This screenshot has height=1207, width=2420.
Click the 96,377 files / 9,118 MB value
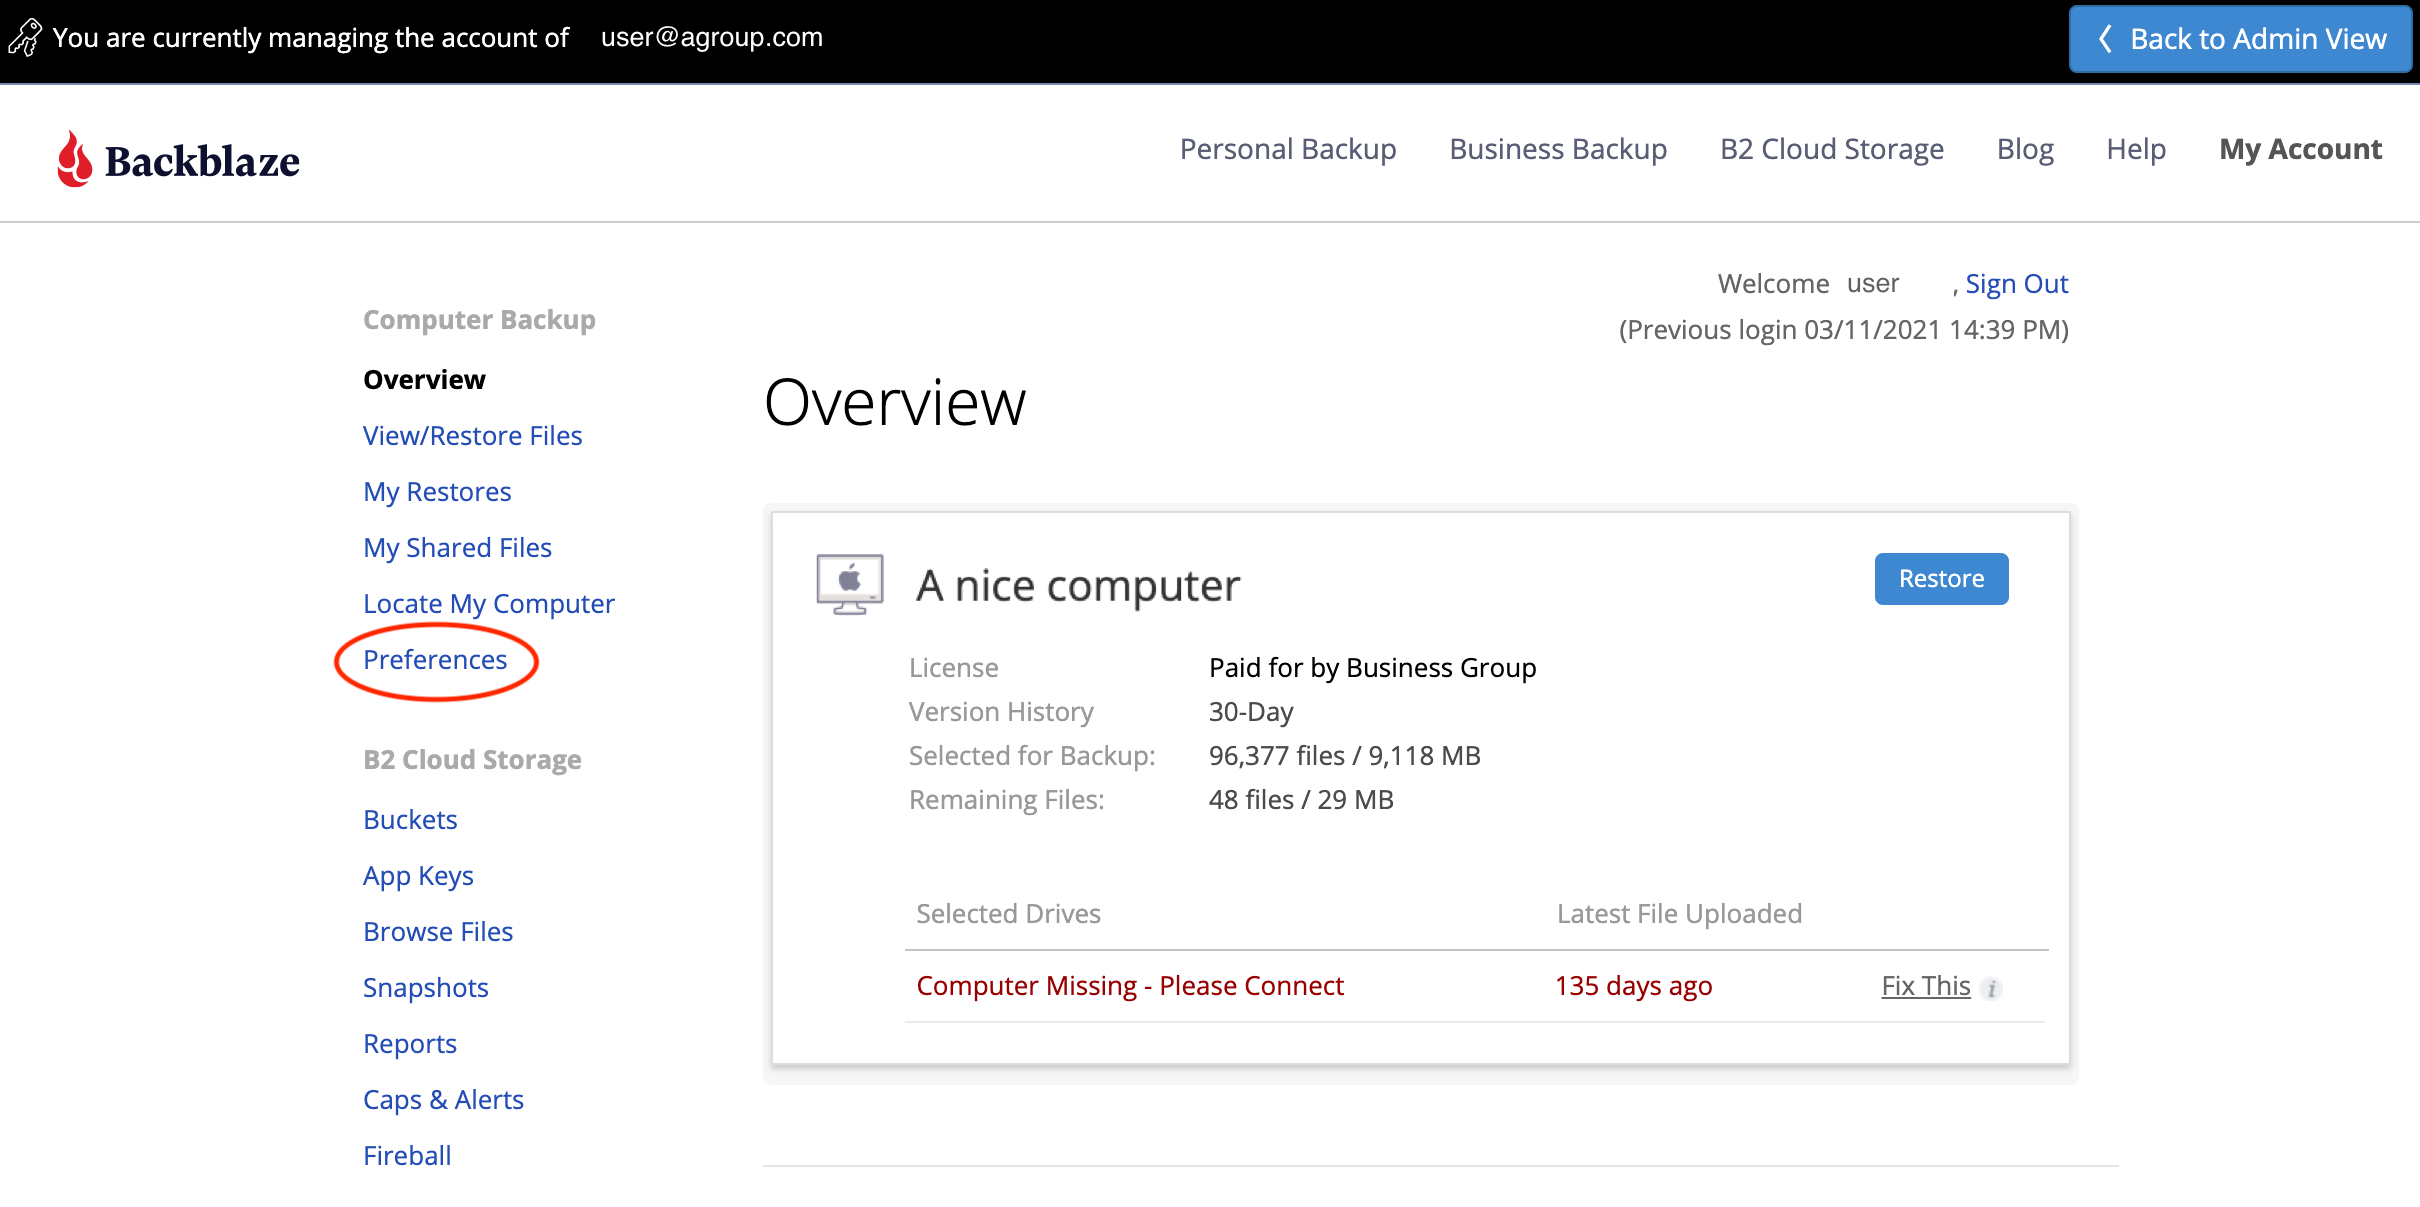pyautogui.click(x=1344, y=756)
